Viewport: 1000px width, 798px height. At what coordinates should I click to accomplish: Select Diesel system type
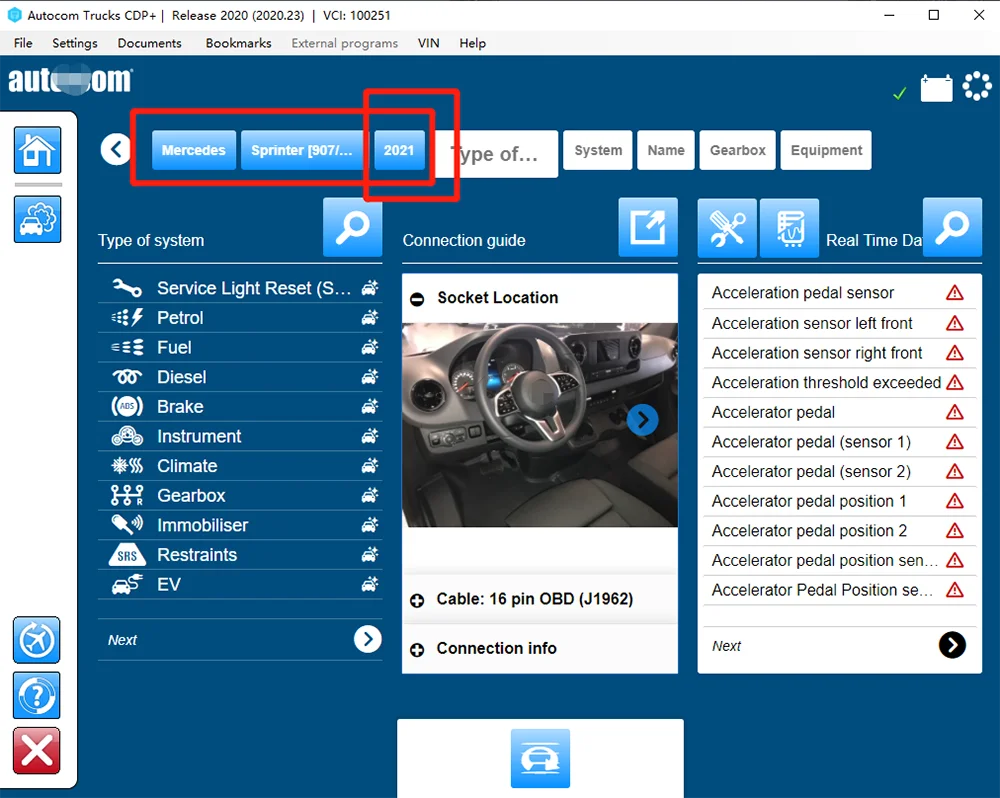240,377
